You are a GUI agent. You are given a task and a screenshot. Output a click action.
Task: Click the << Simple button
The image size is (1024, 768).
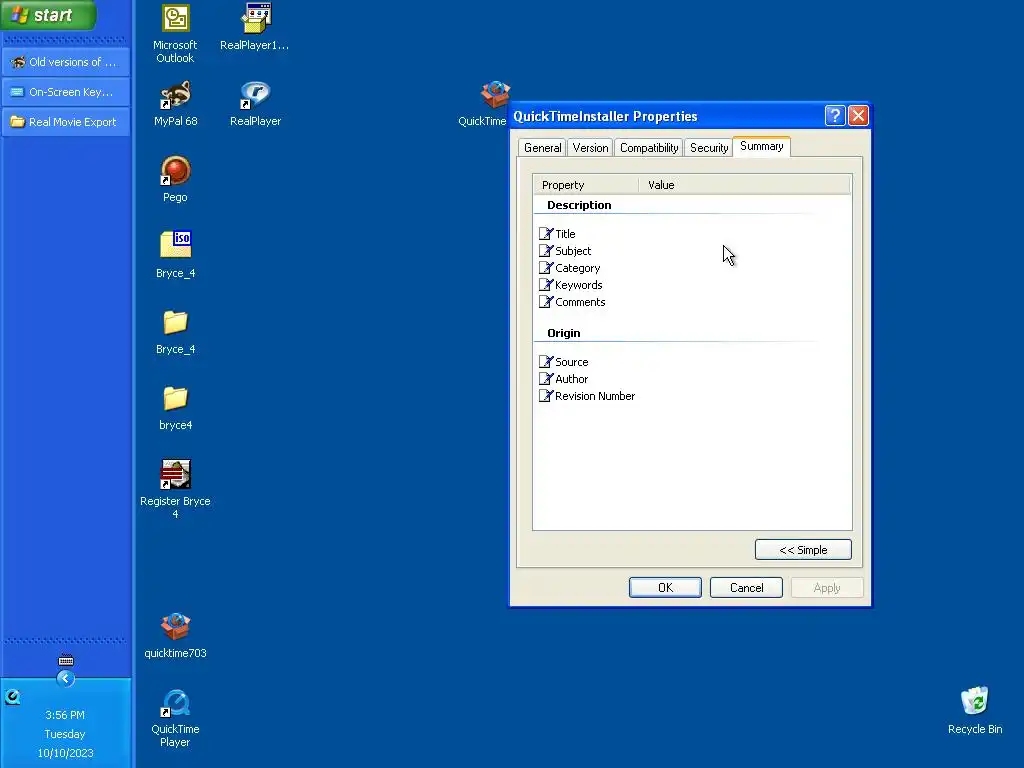[803, 550]
